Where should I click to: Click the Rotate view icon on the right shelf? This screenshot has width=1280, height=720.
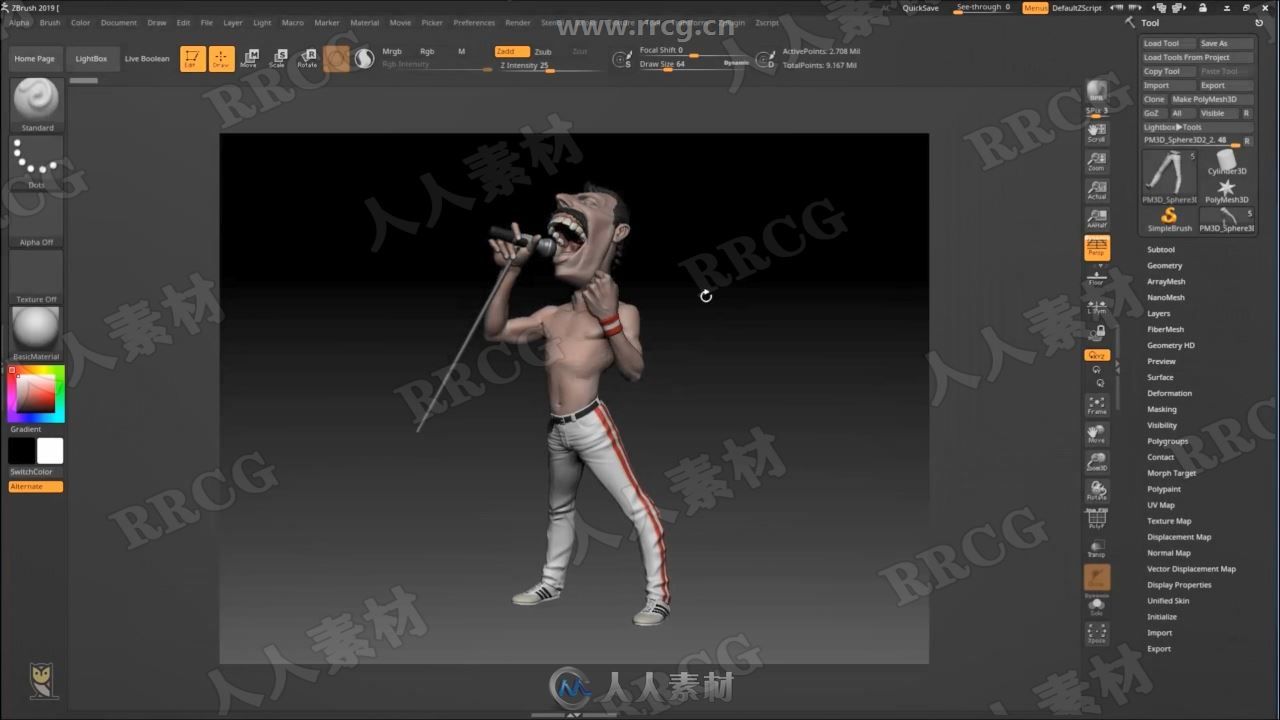click(x=1097, y=491)
